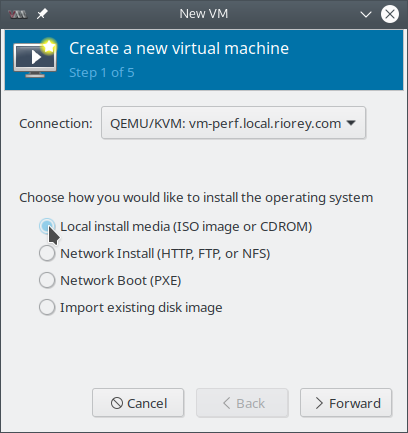The image size is (408, 433).
Task: Click the 'Choose how you would like to install' text
Action: pyautogui.click(x=196, y=198)
